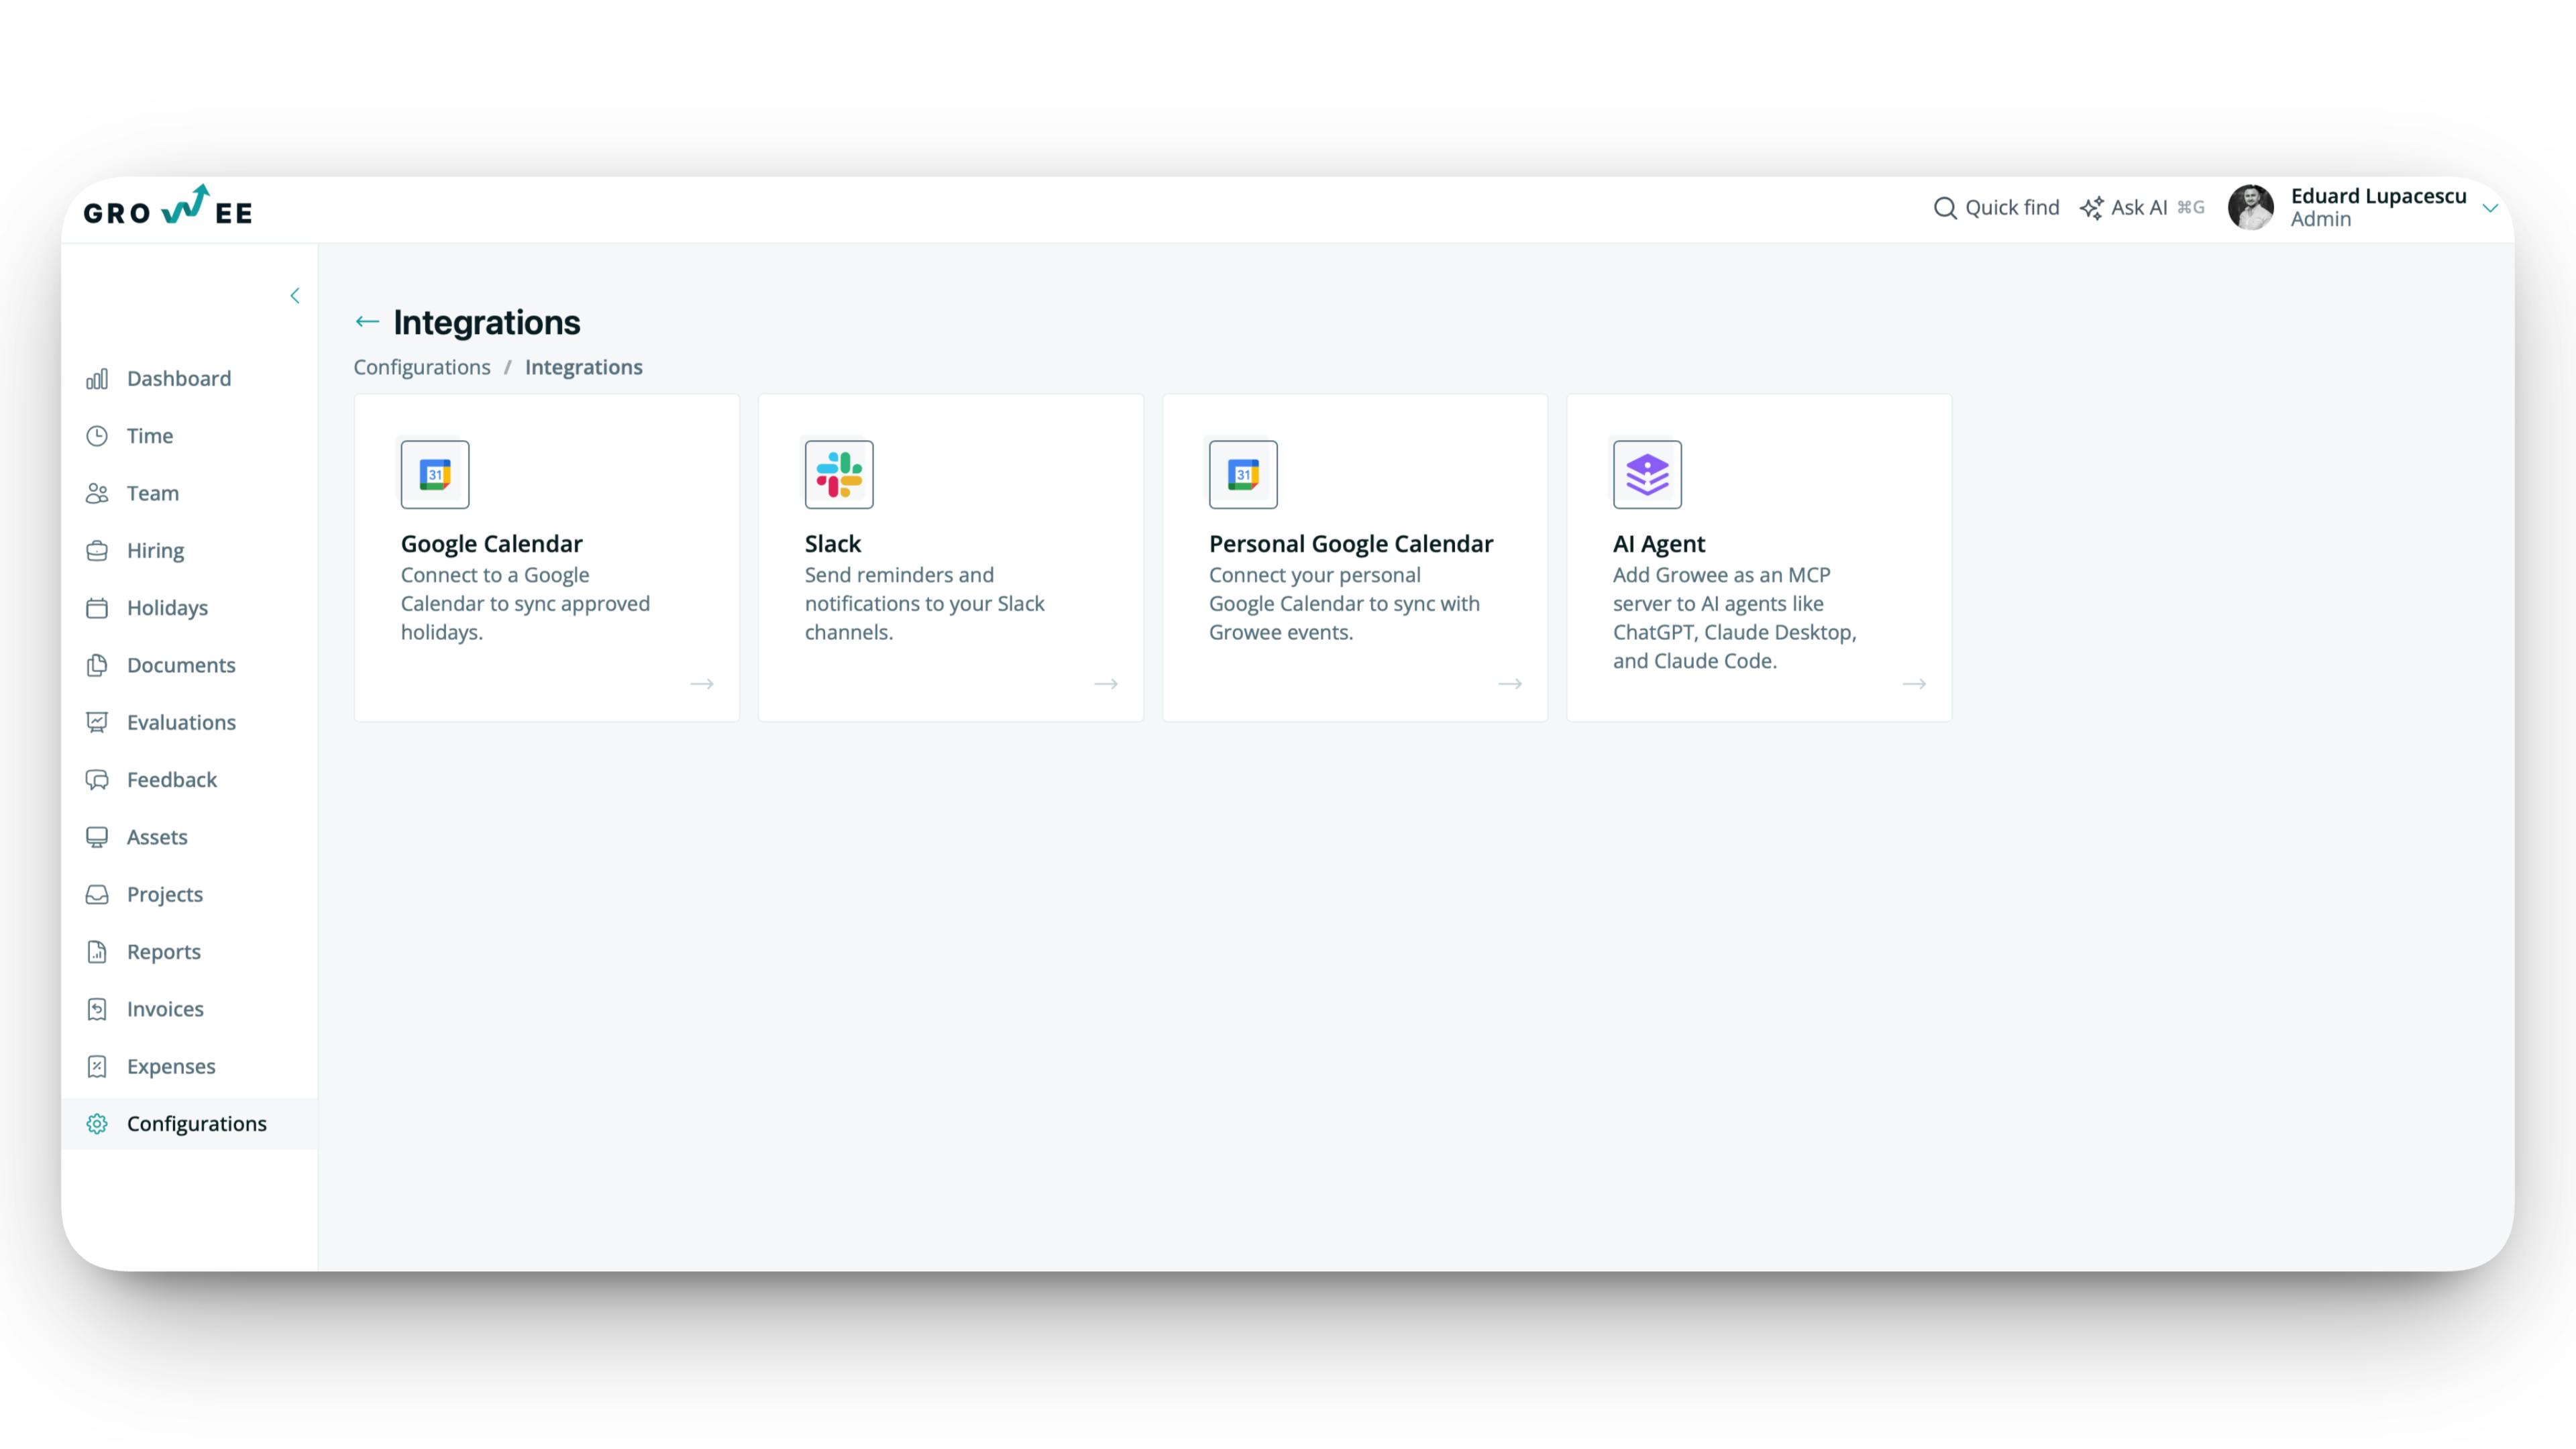
Task: Click the Holidays calendar icon
Action: 97,608
